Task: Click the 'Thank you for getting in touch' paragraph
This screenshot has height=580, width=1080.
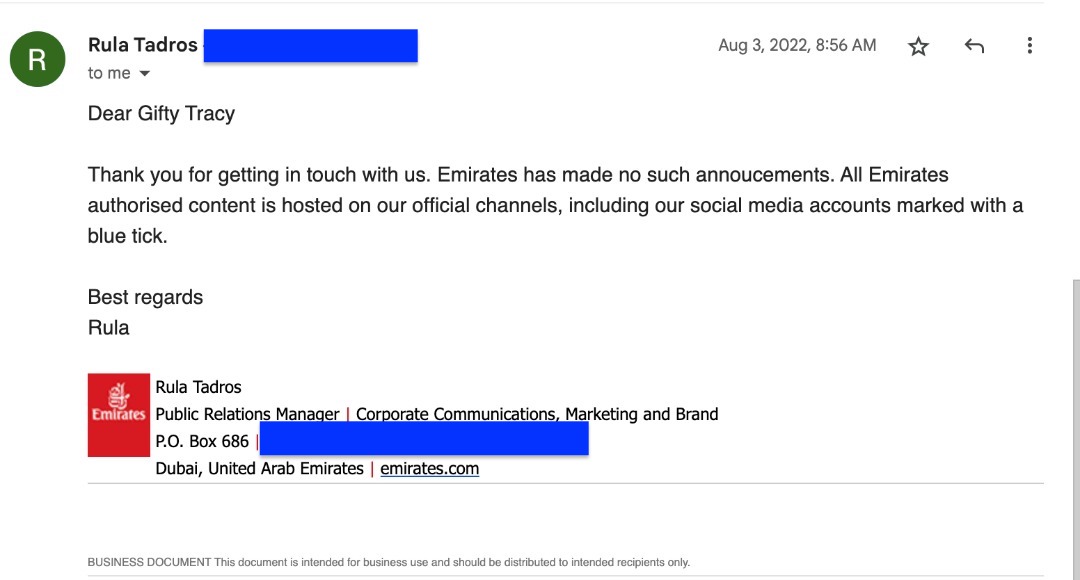Action: pyautogui.click(x=555, y=205)
